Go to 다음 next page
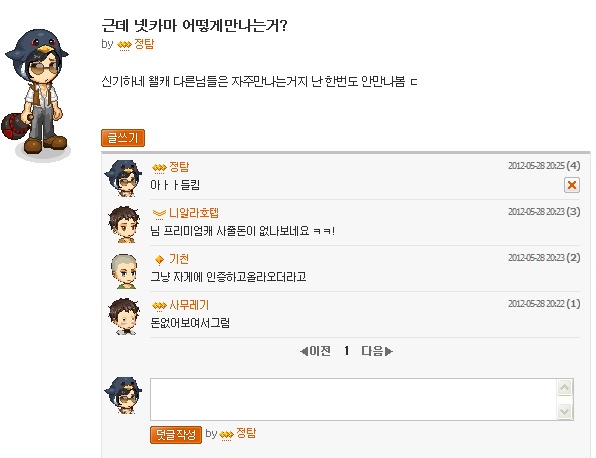 [x=377, y=351]
